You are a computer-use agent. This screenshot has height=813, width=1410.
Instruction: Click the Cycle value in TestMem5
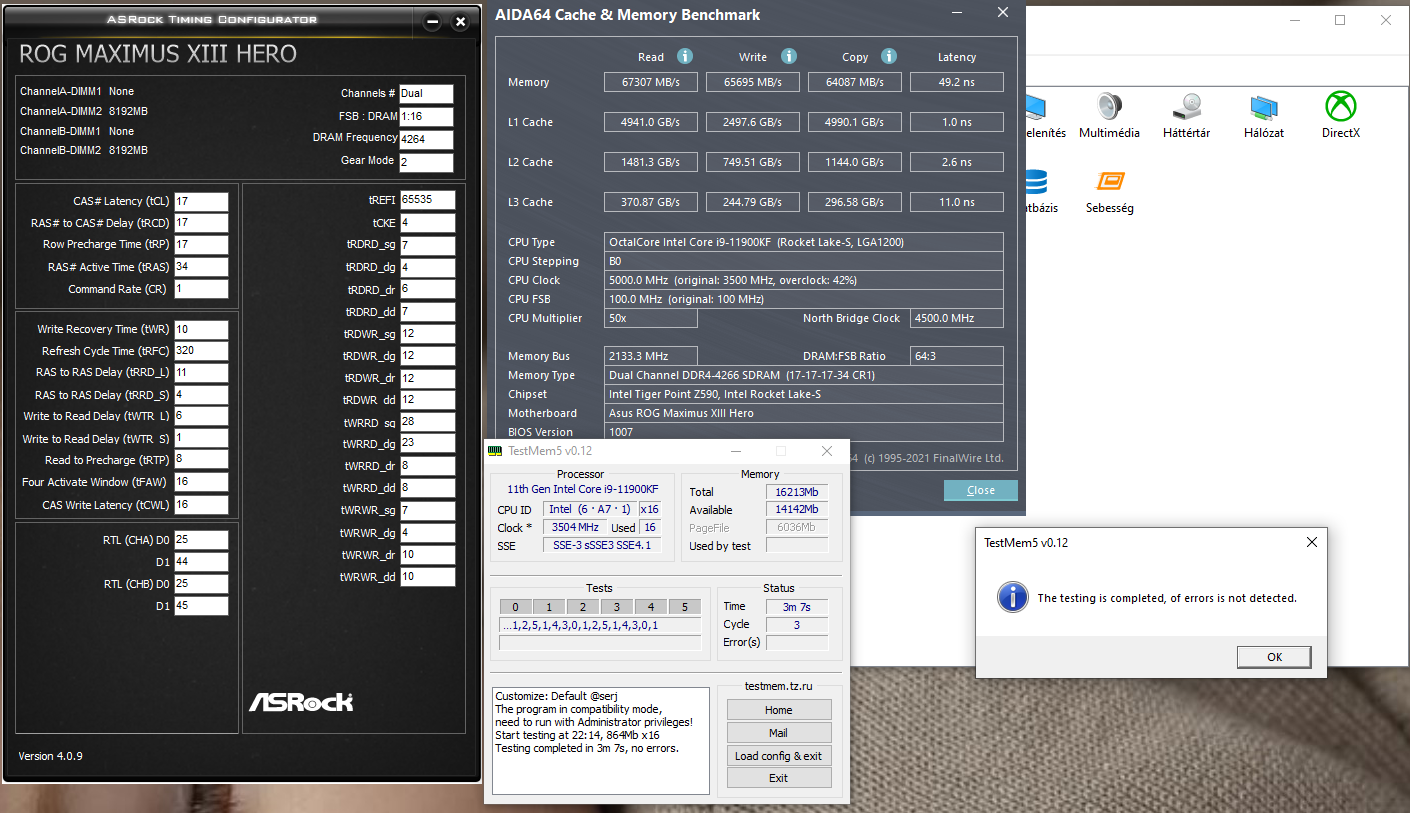(x=797, y=625)
